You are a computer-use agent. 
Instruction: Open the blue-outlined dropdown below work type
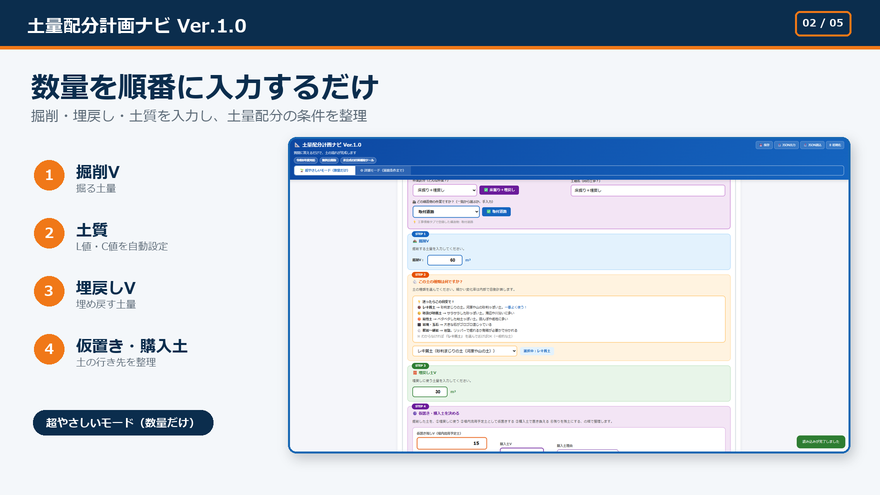point(446,212)
